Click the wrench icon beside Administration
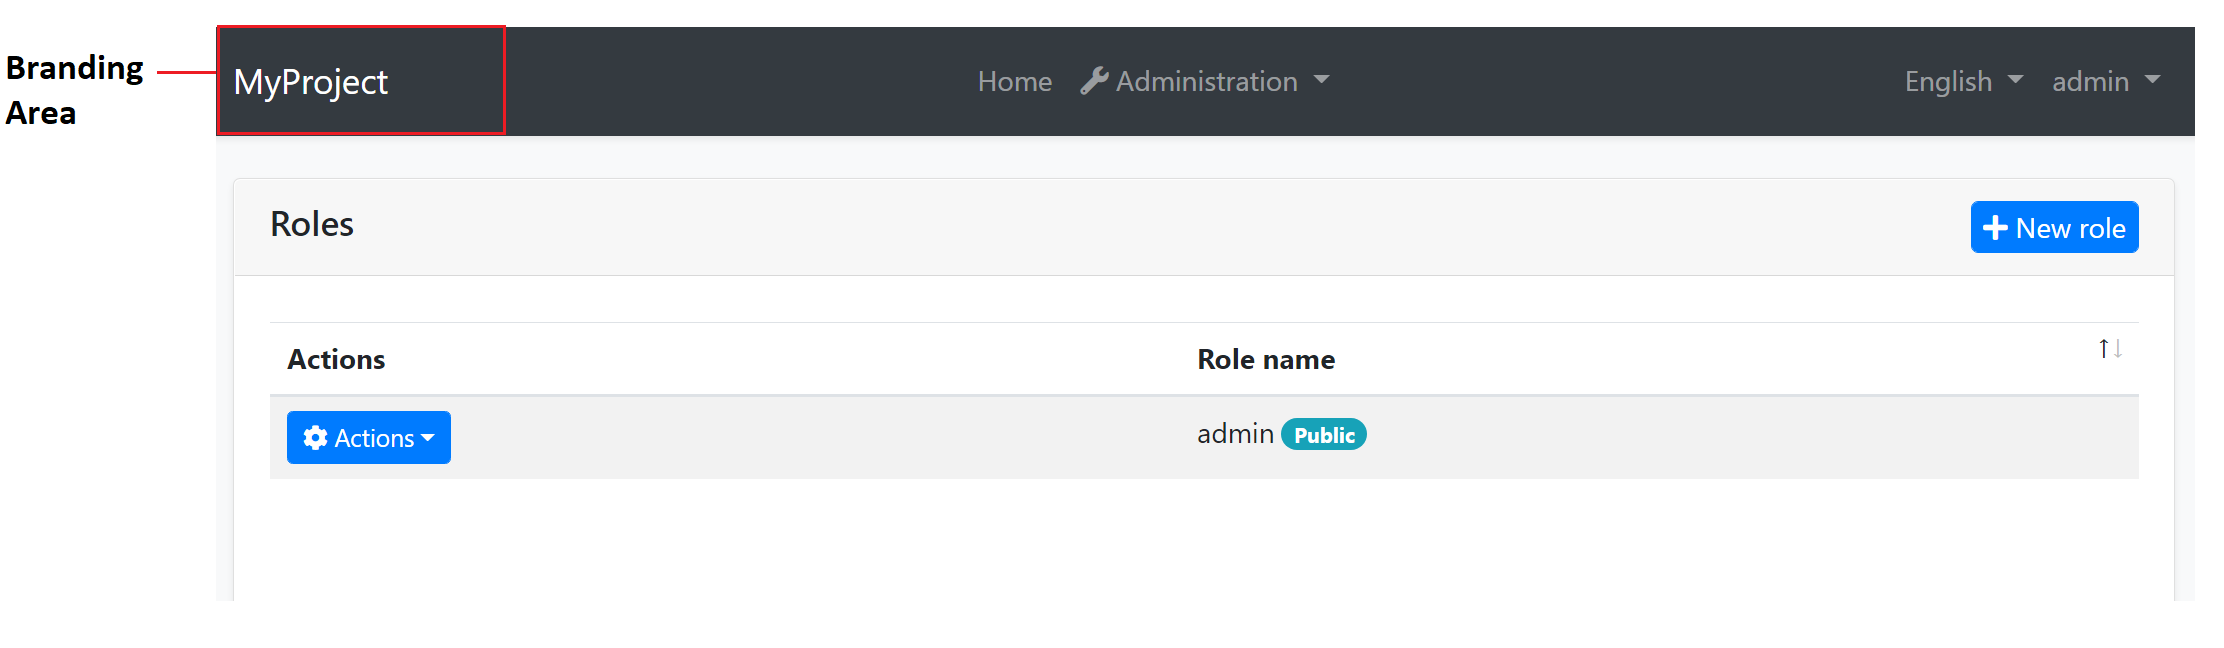Image resolution: width=2224 pixels, height=648 pixels. point(1094,81)
